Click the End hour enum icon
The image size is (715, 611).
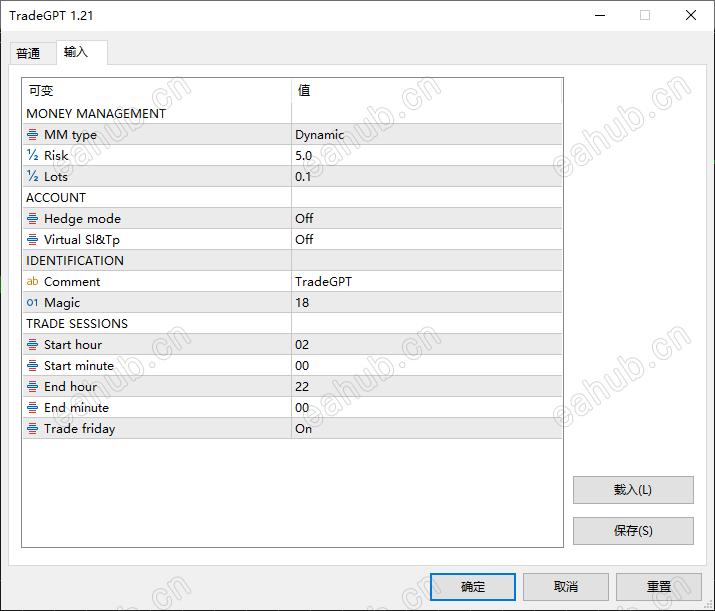(x=32, y=386)
